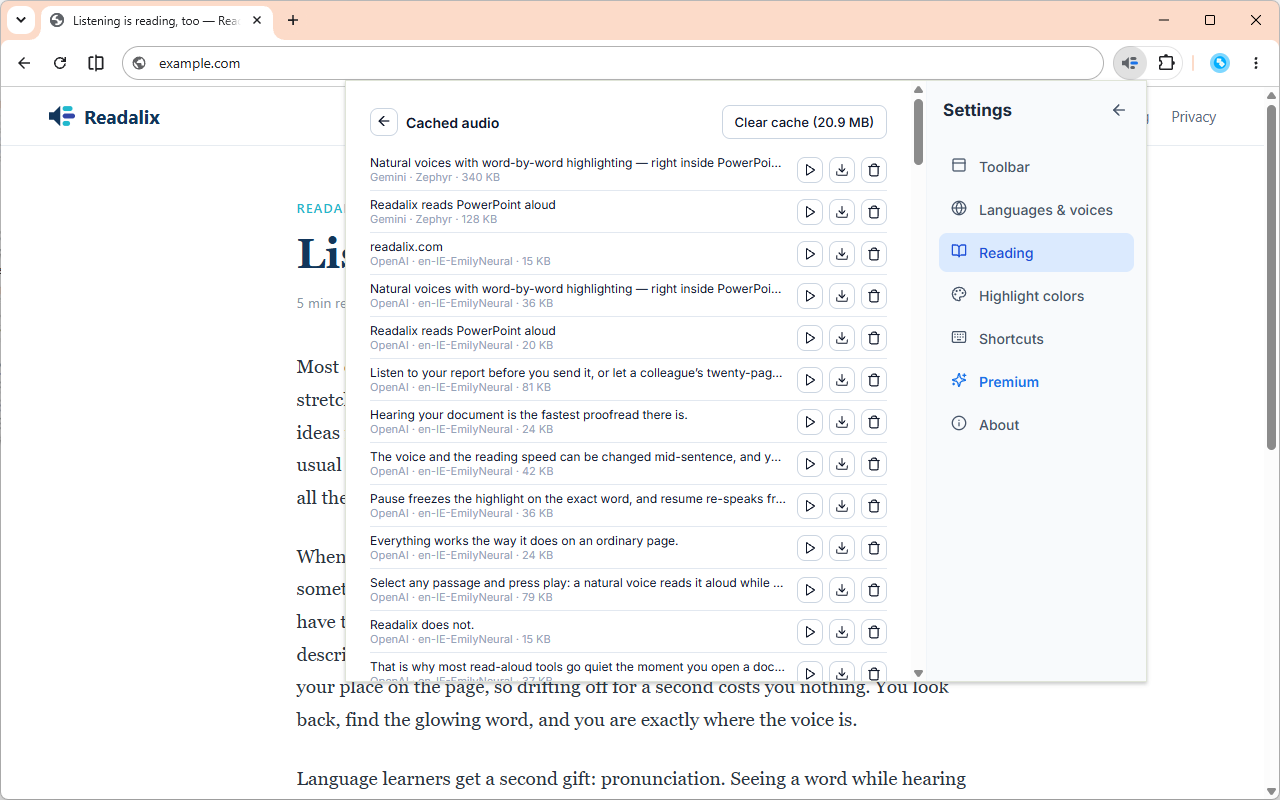This screenshot has height=800, width=1280.
Task: Open the Premium section
Action: 1036,382
